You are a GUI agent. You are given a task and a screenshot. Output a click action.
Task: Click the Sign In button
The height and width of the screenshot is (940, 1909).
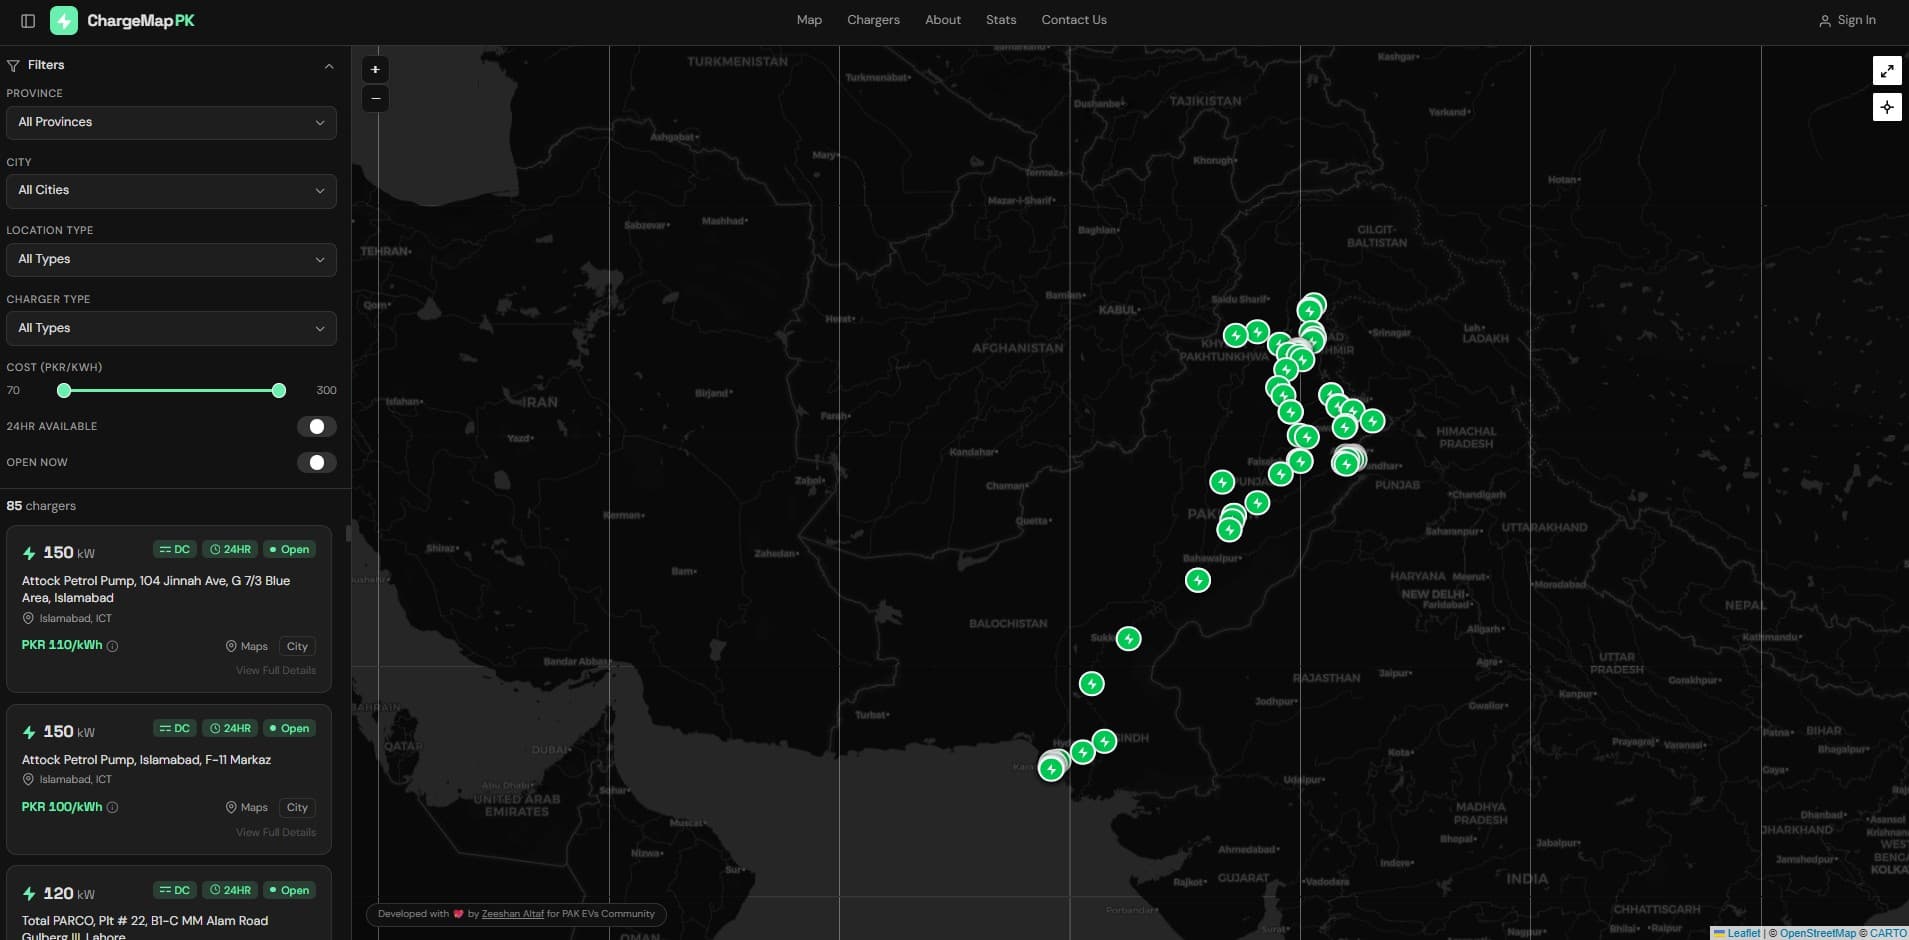point(1847,20)
